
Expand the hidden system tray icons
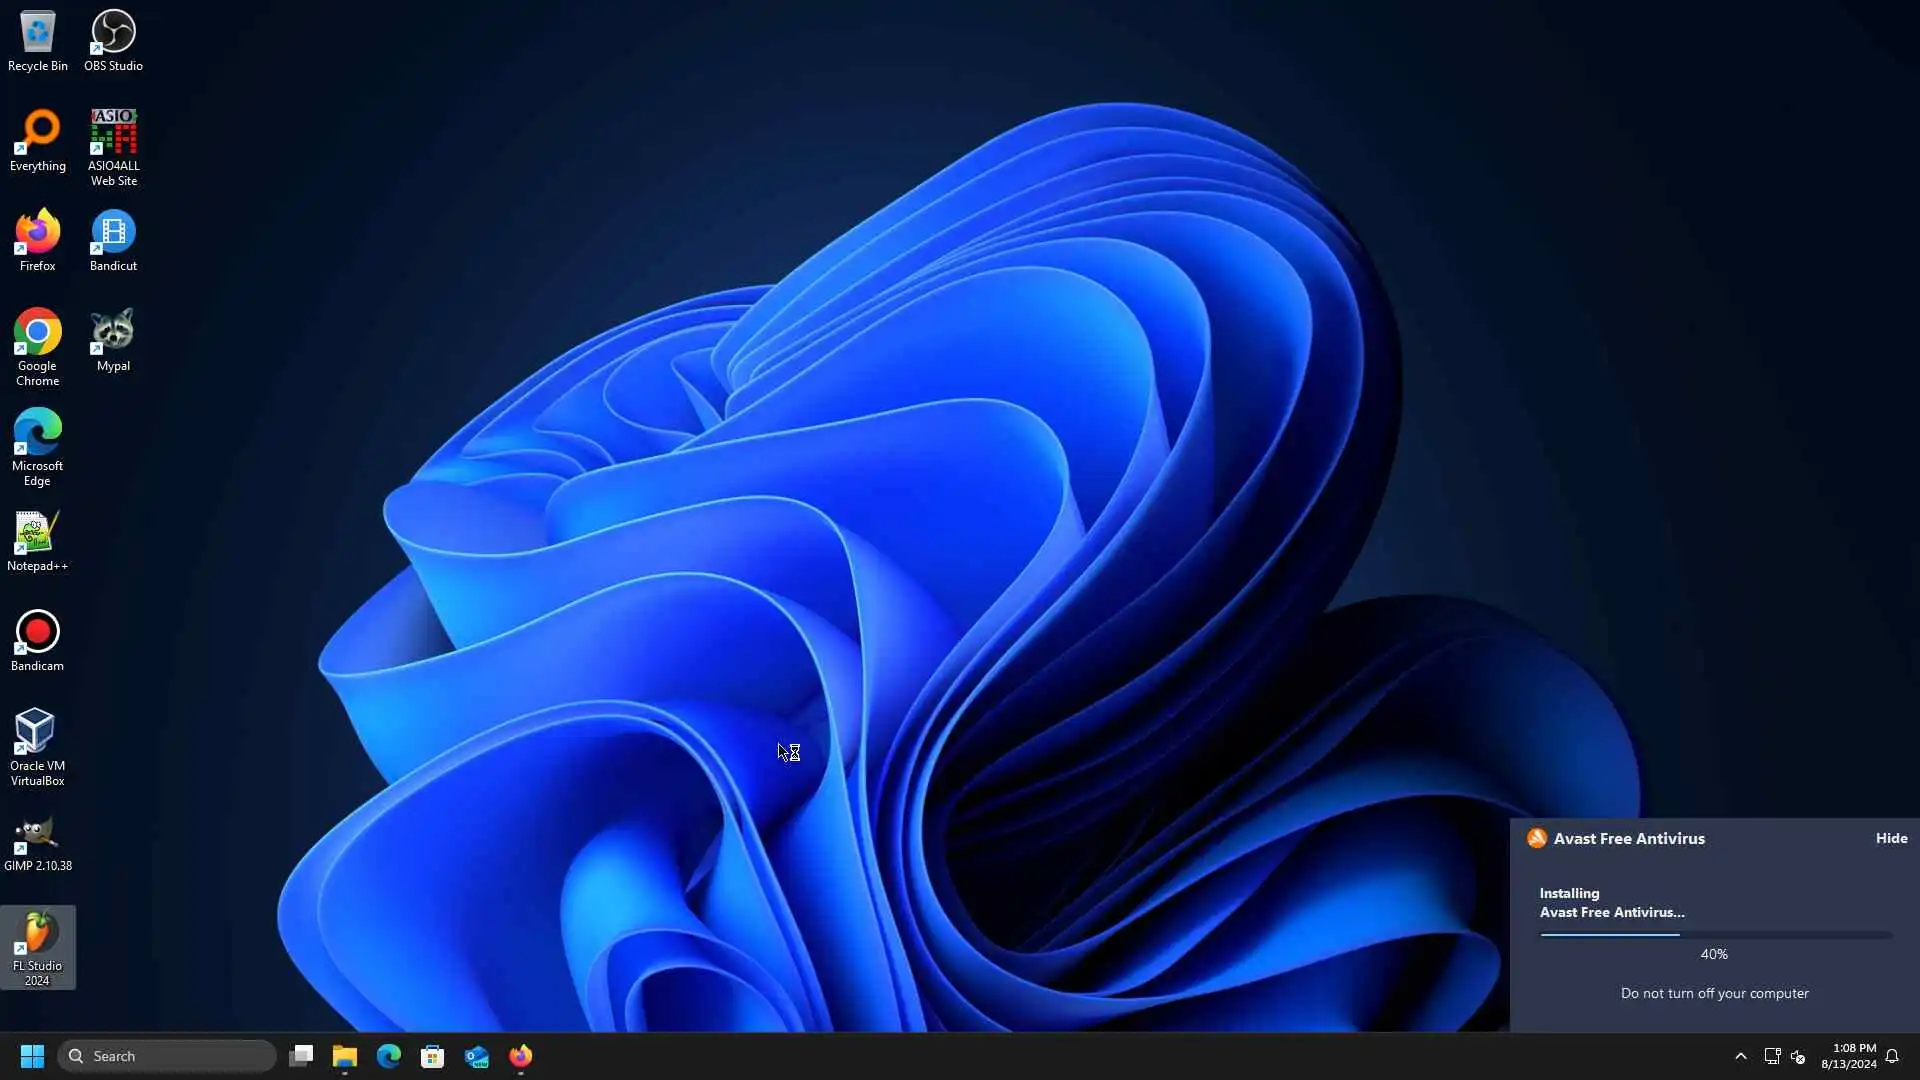(x=1740, y=1056)
